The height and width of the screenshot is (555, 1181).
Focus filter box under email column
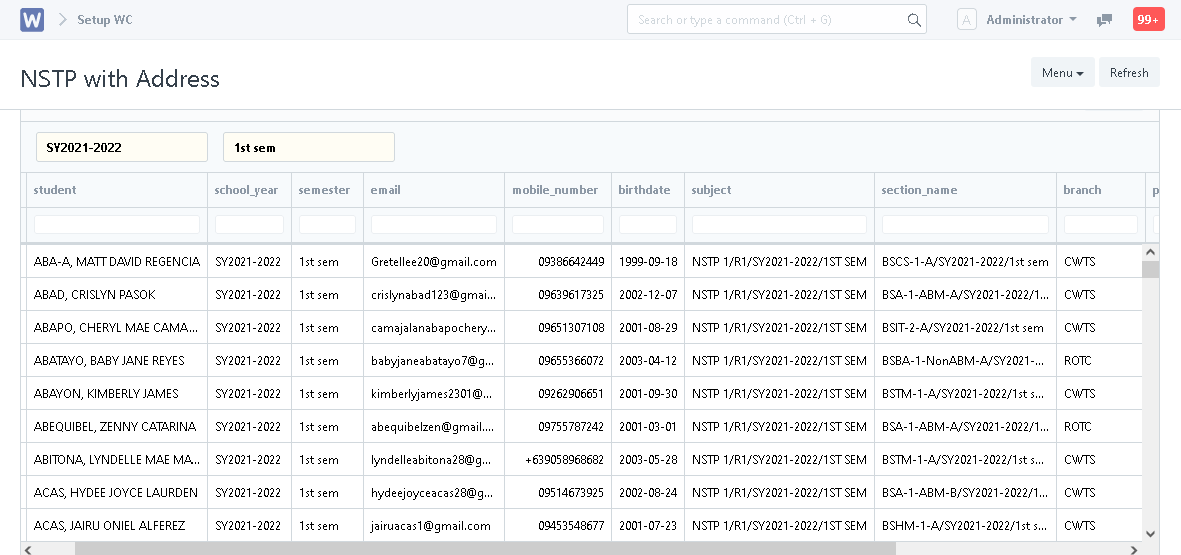(x=434, y=224)
